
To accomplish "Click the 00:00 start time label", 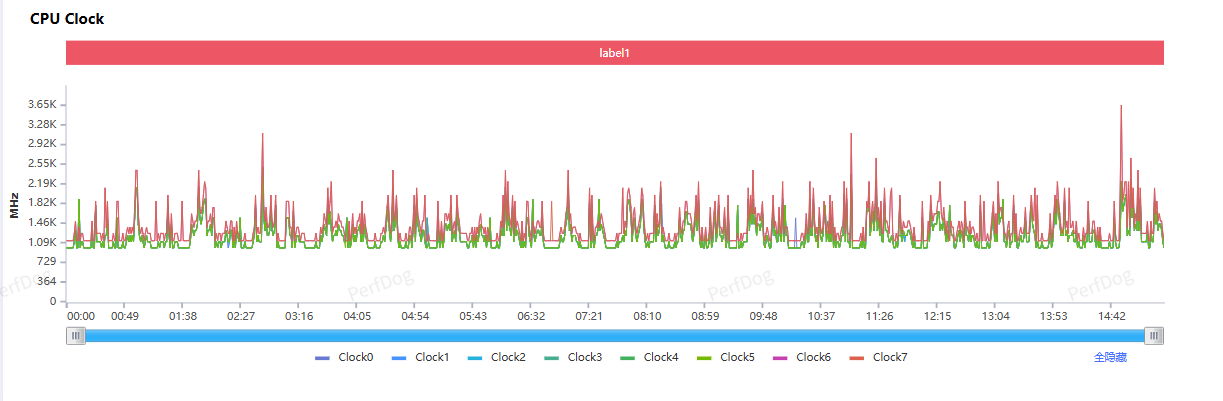I will pos(81,316).
